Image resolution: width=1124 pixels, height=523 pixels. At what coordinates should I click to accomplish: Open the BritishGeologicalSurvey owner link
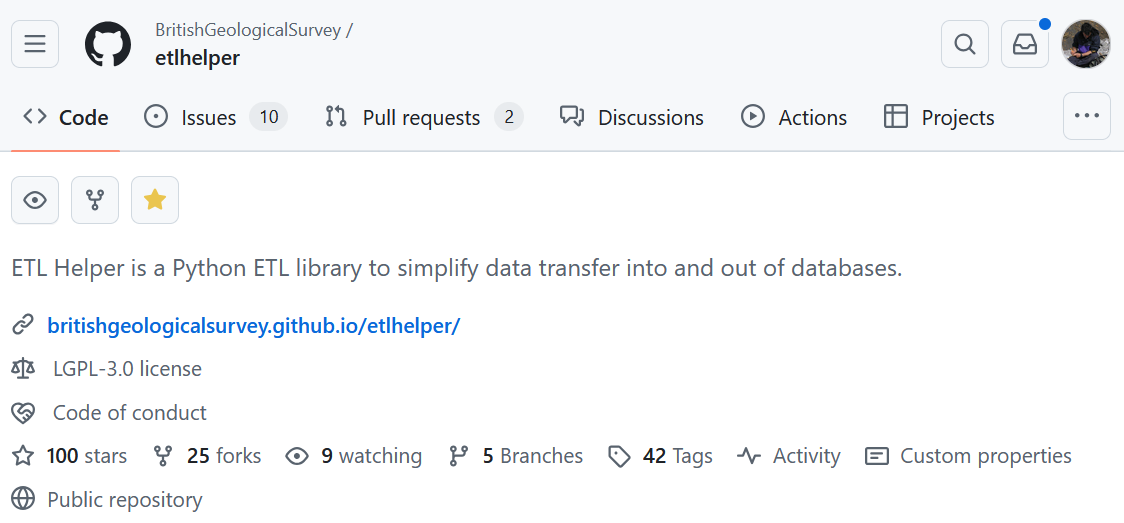click(248, 30)
